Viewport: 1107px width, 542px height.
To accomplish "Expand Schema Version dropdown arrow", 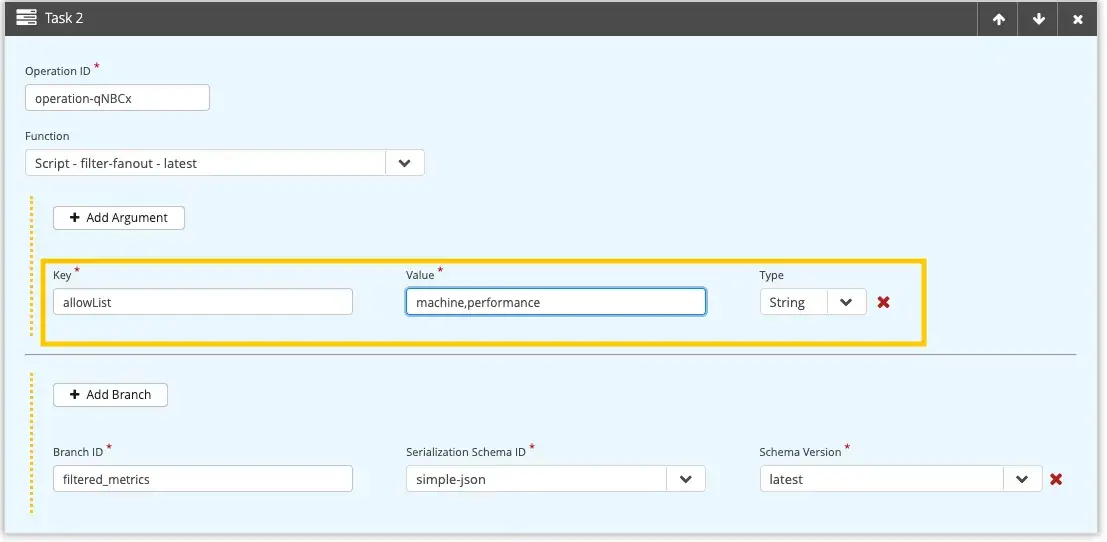I will 1022,479.
